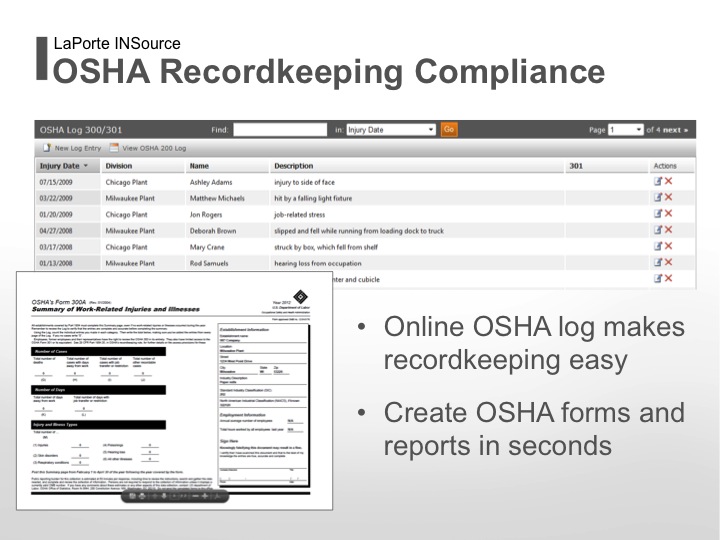This screenshot has width=720, height=540.
Task: Click description 'injury to side of face'
Action: pyautogui.click(x=304, y=182)
